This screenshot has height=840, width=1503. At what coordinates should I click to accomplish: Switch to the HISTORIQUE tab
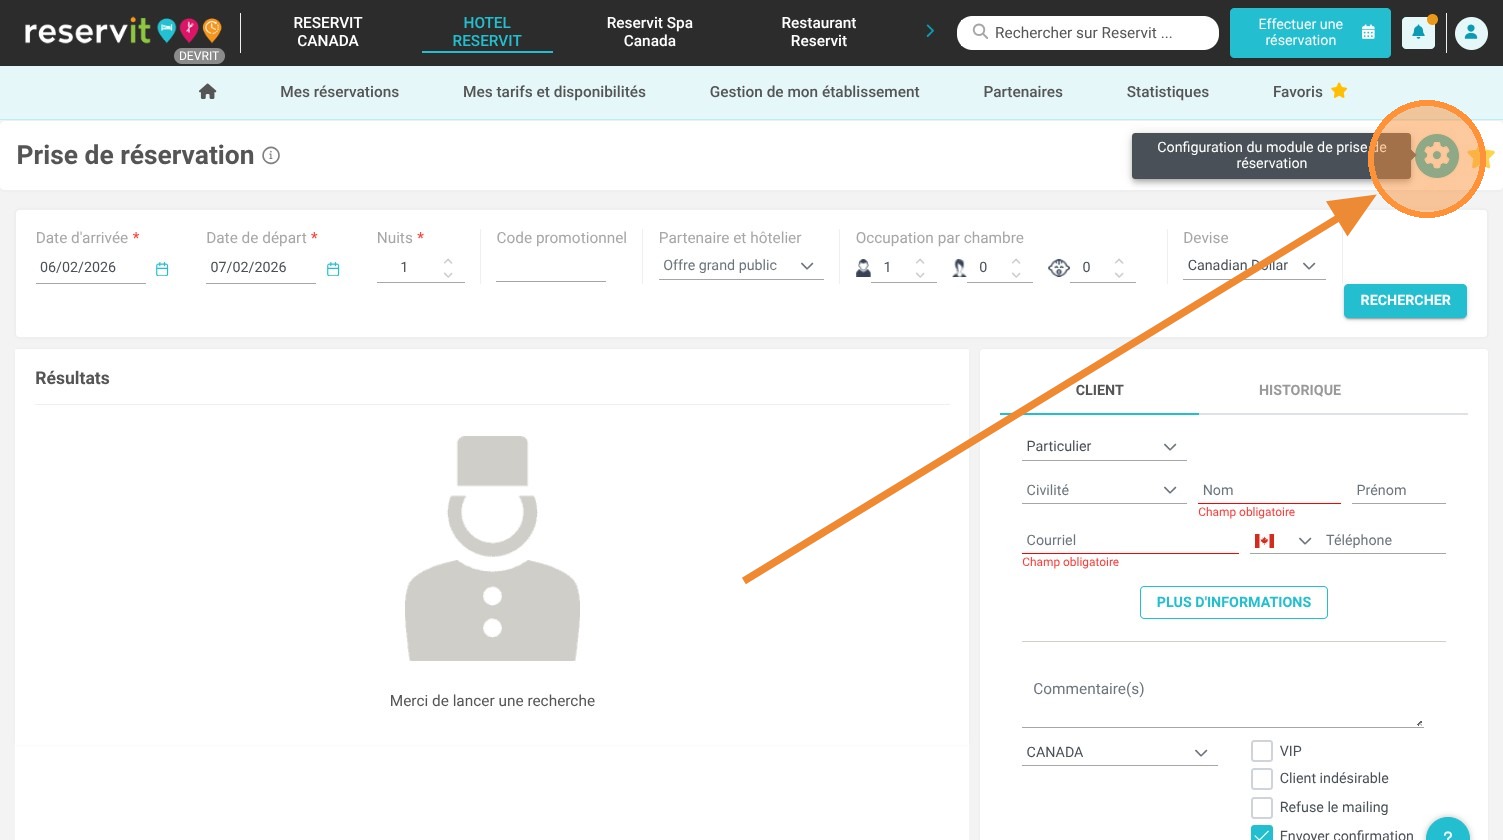click(1299, 390)
